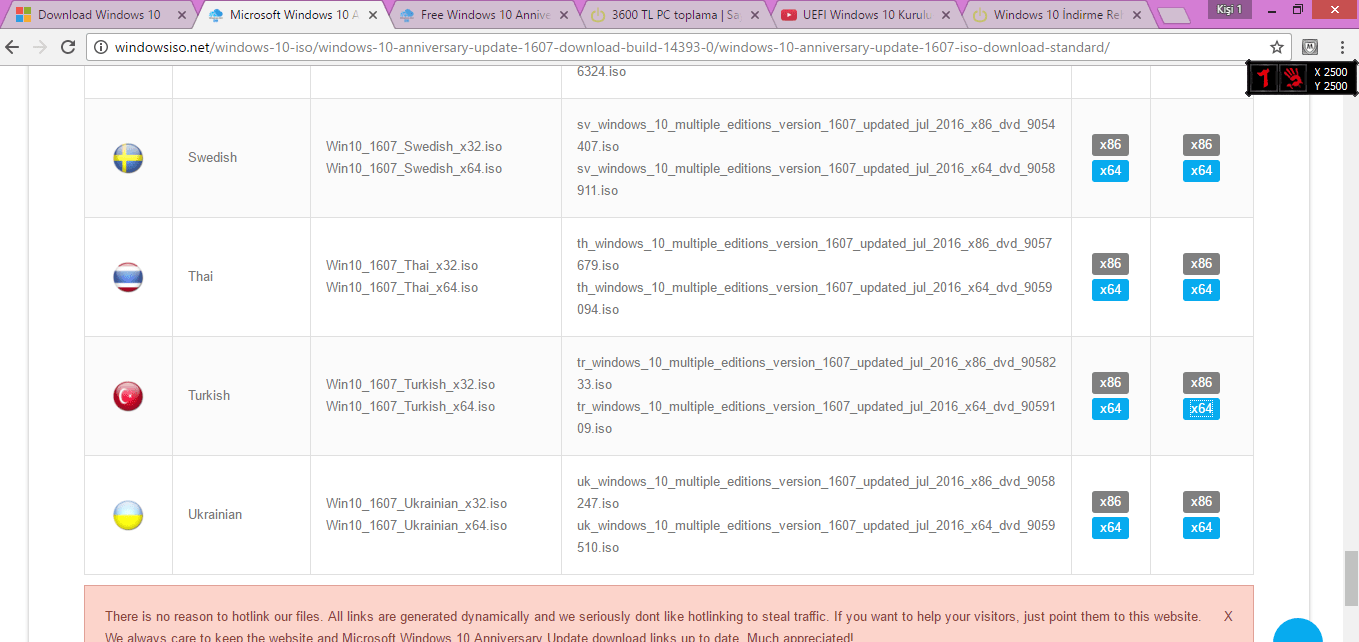The width and height of the screenshot is (1359, 642).
Task: Click Turkish row's focused second-column x64 button
Action: (1201, 409)
